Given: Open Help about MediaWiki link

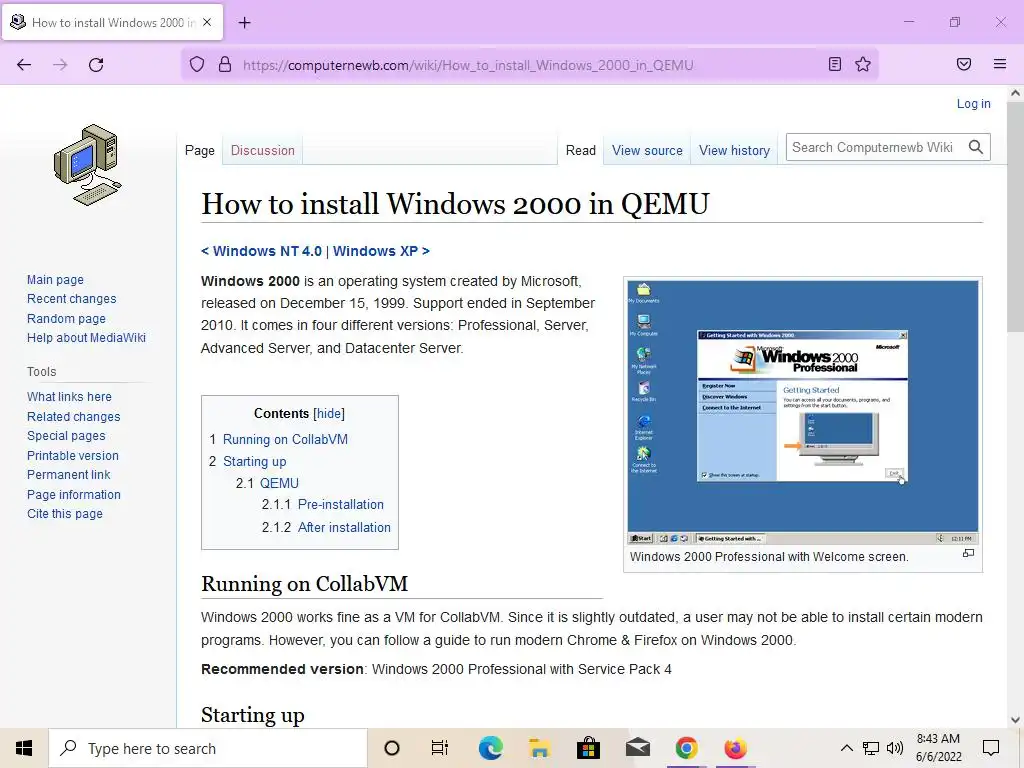Looking at the screenshot, I should 86,338.
